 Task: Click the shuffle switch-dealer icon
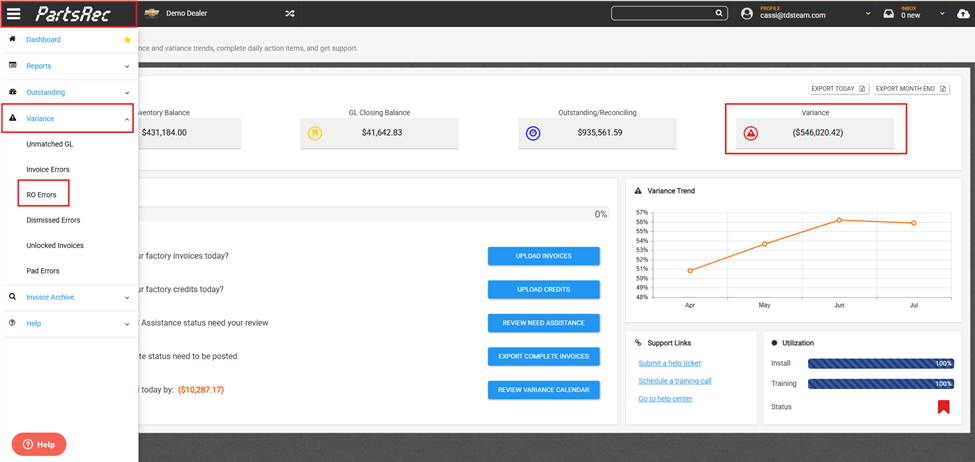point(290,14)
